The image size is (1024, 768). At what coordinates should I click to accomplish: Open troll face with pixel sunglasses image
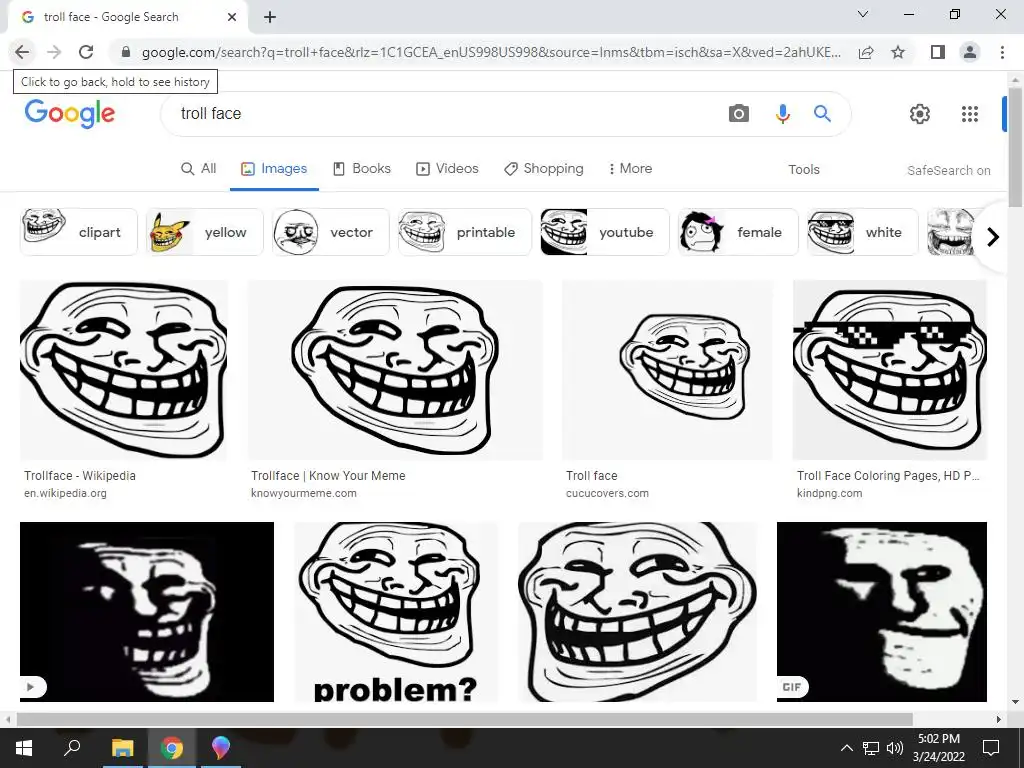coord(889,370)
